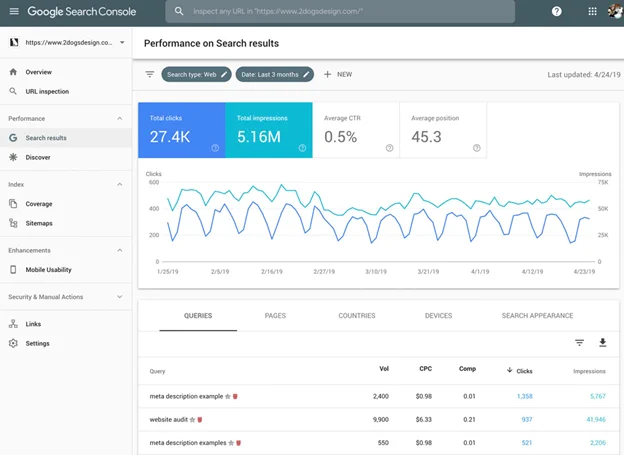Click help icon on Average CTR card

click(x=390, y=148)
